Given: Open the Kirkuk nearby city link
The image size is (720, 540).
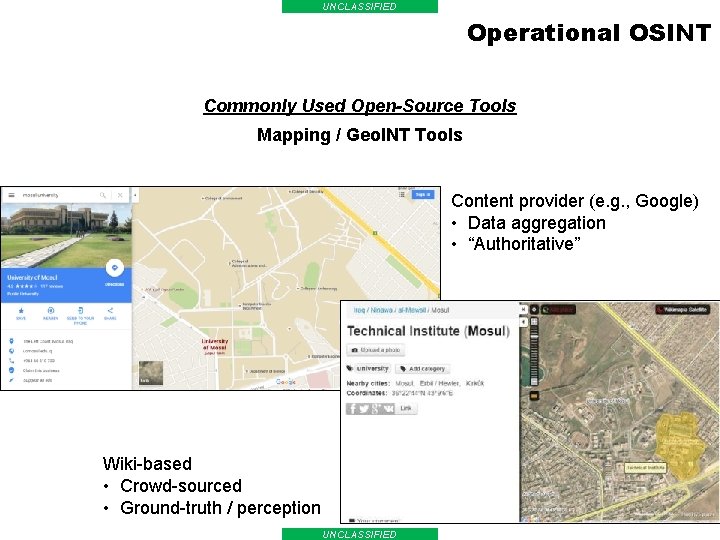Looking at the screenshot, I should 475,383.
